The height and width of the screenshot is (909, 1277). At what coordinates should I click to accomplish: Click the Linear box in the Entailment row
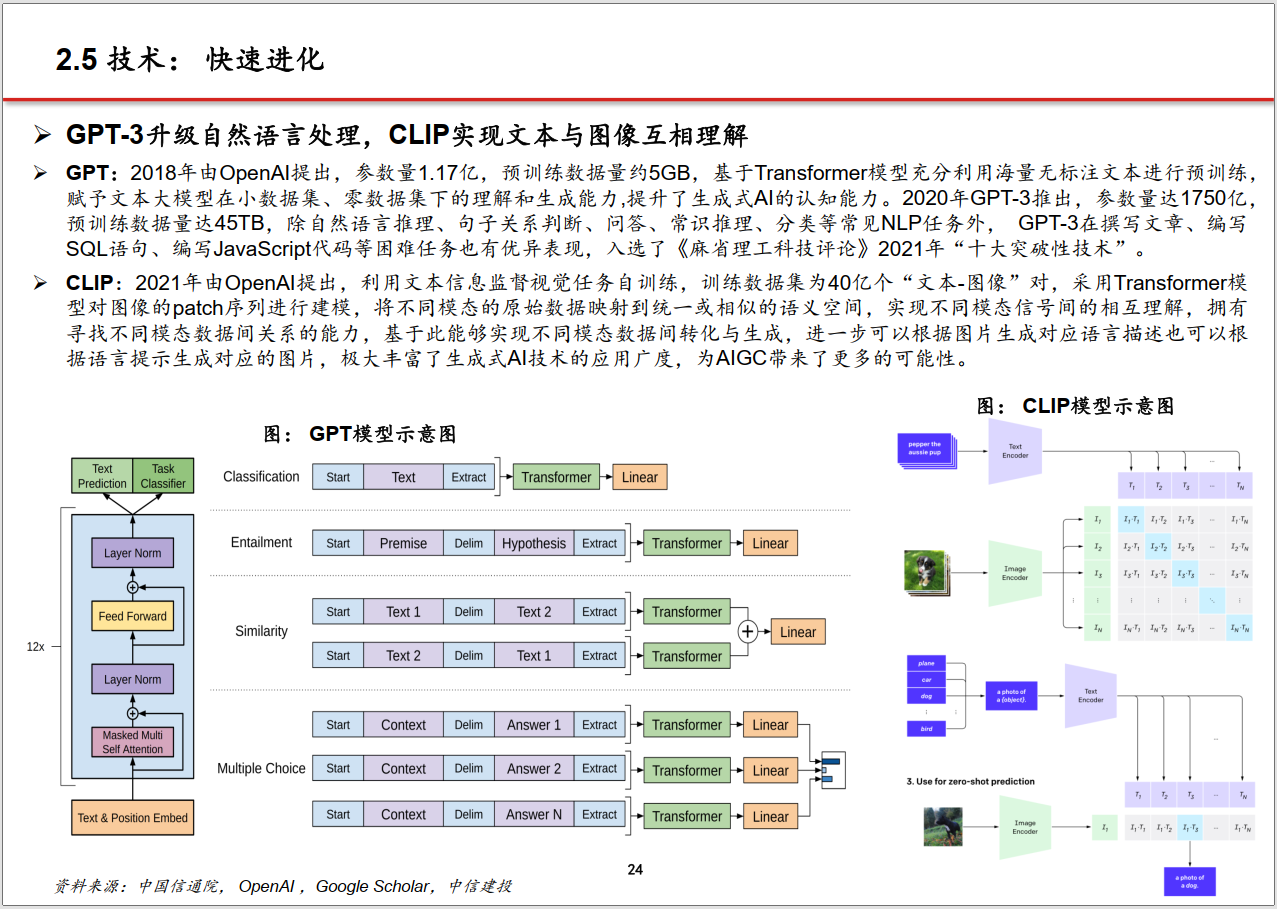tap(770, 544)
